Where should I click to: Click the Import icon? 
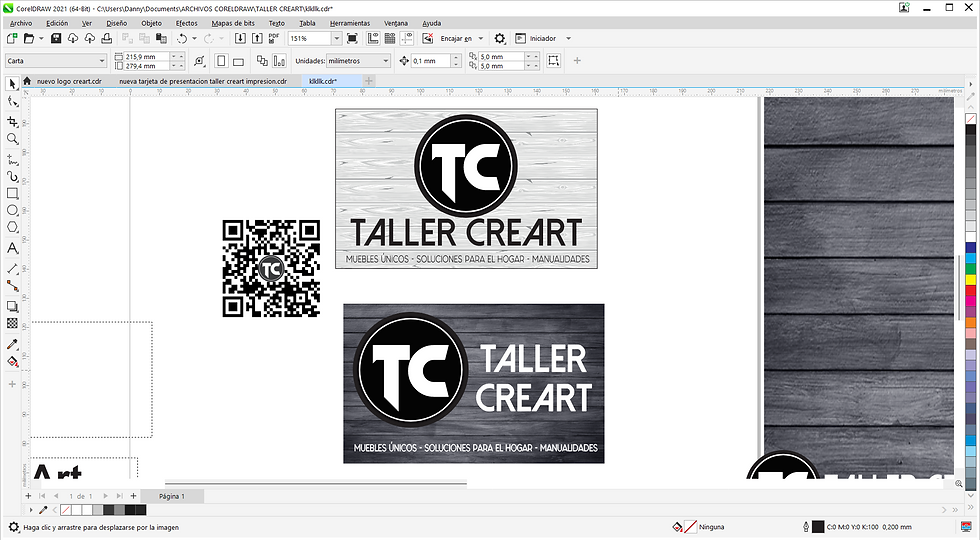point(240,39)
